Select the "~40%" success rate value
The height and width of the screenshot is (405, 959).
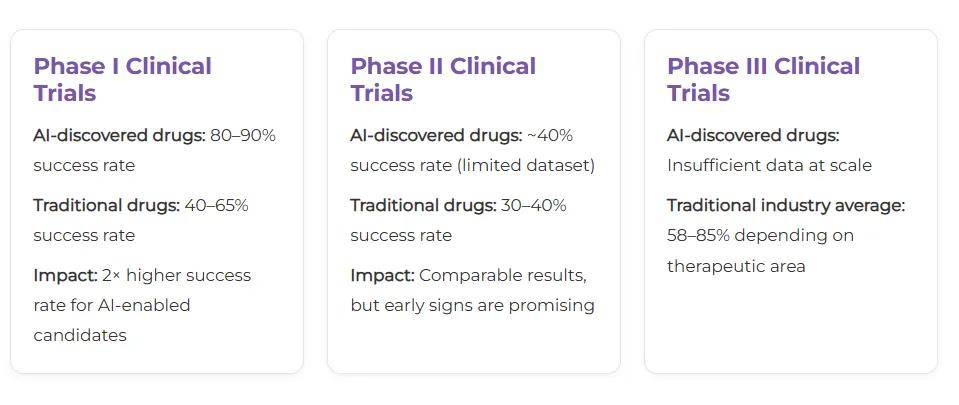click(550, 135)
